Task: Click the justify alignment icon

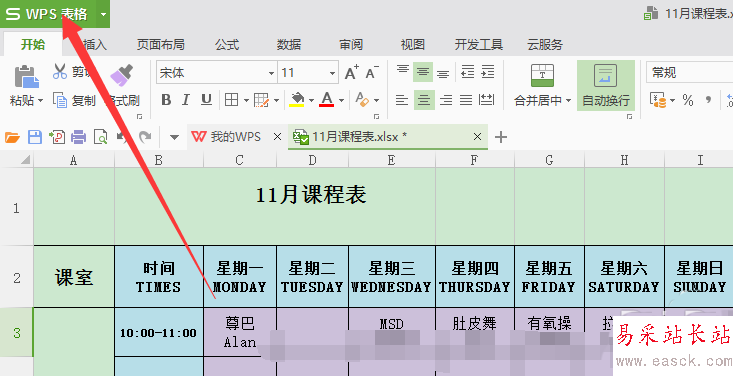Action: 466,100
